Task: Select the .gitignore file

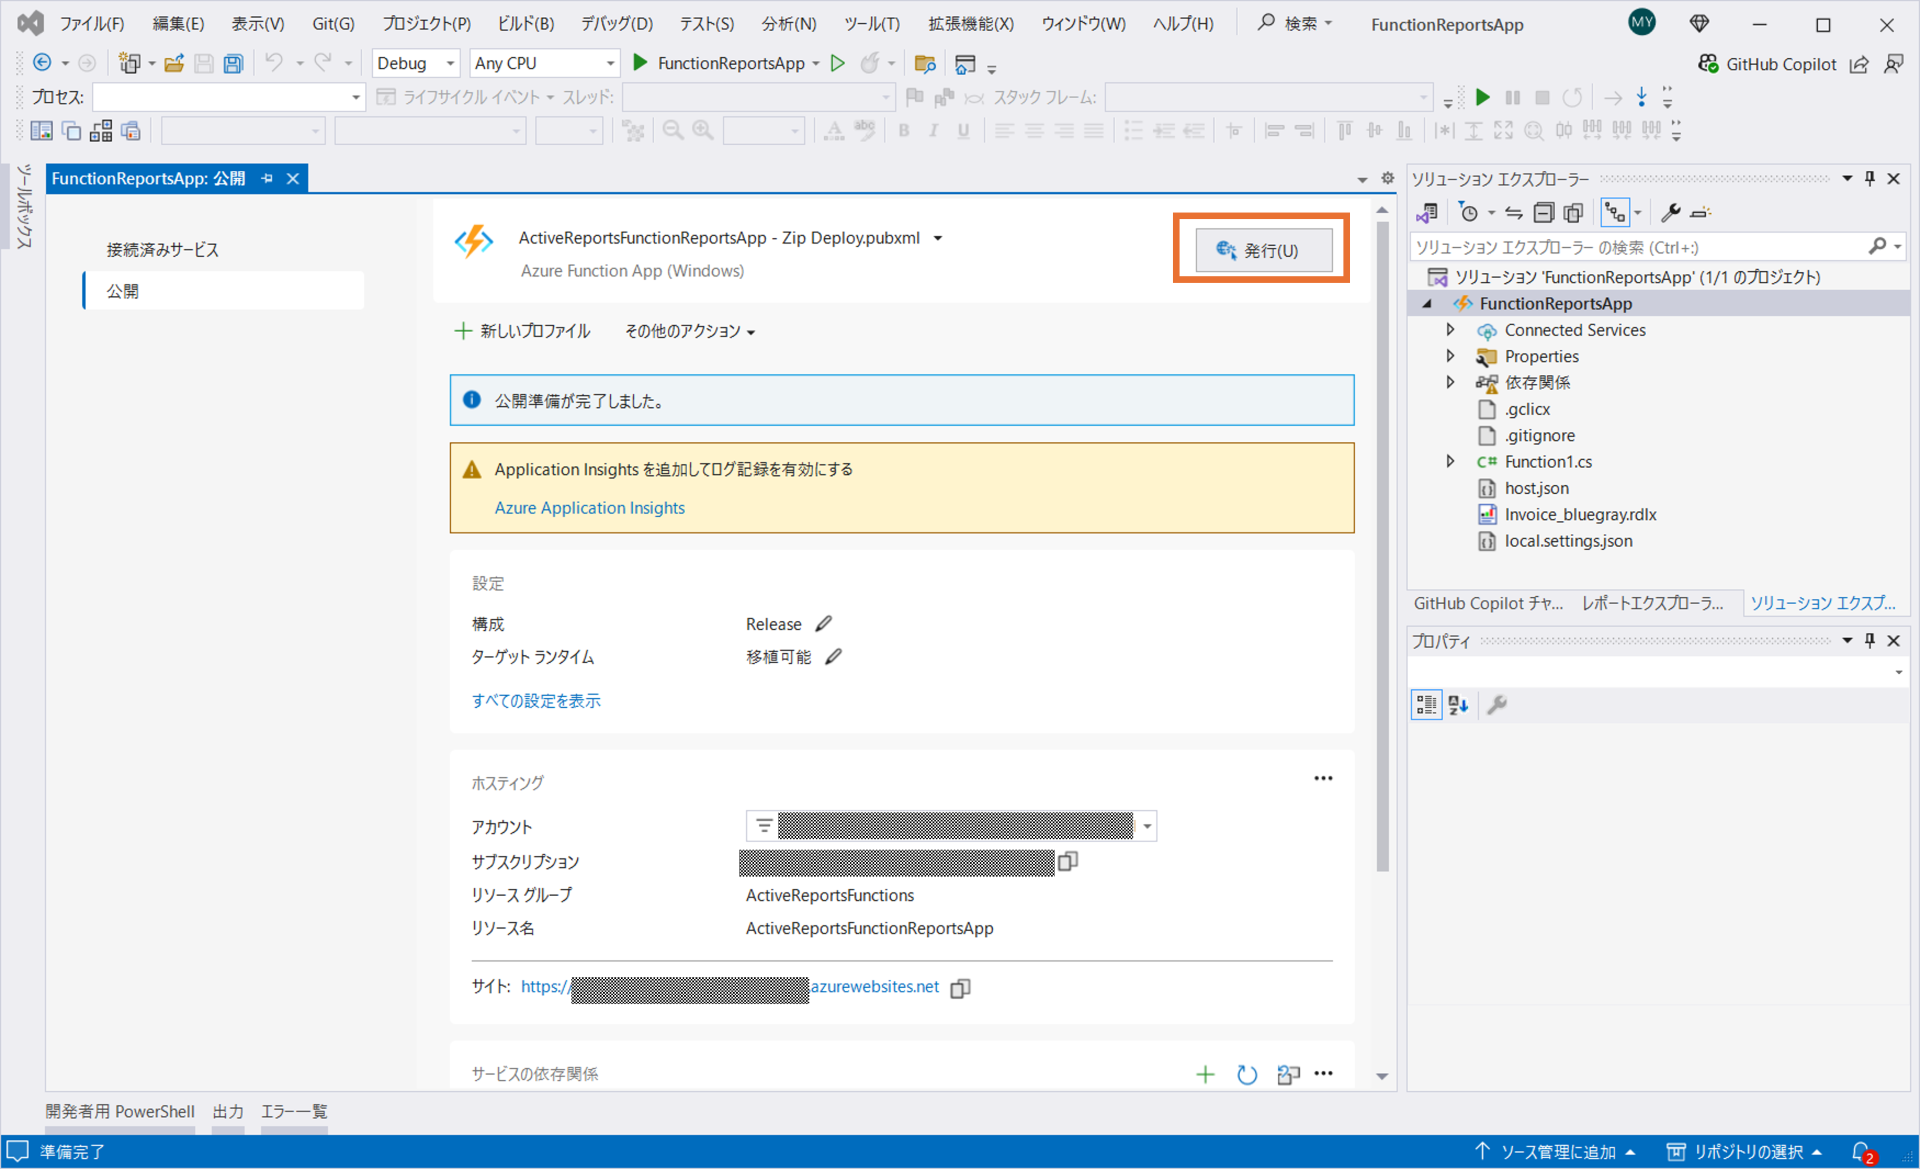Action: (1539, 435)
